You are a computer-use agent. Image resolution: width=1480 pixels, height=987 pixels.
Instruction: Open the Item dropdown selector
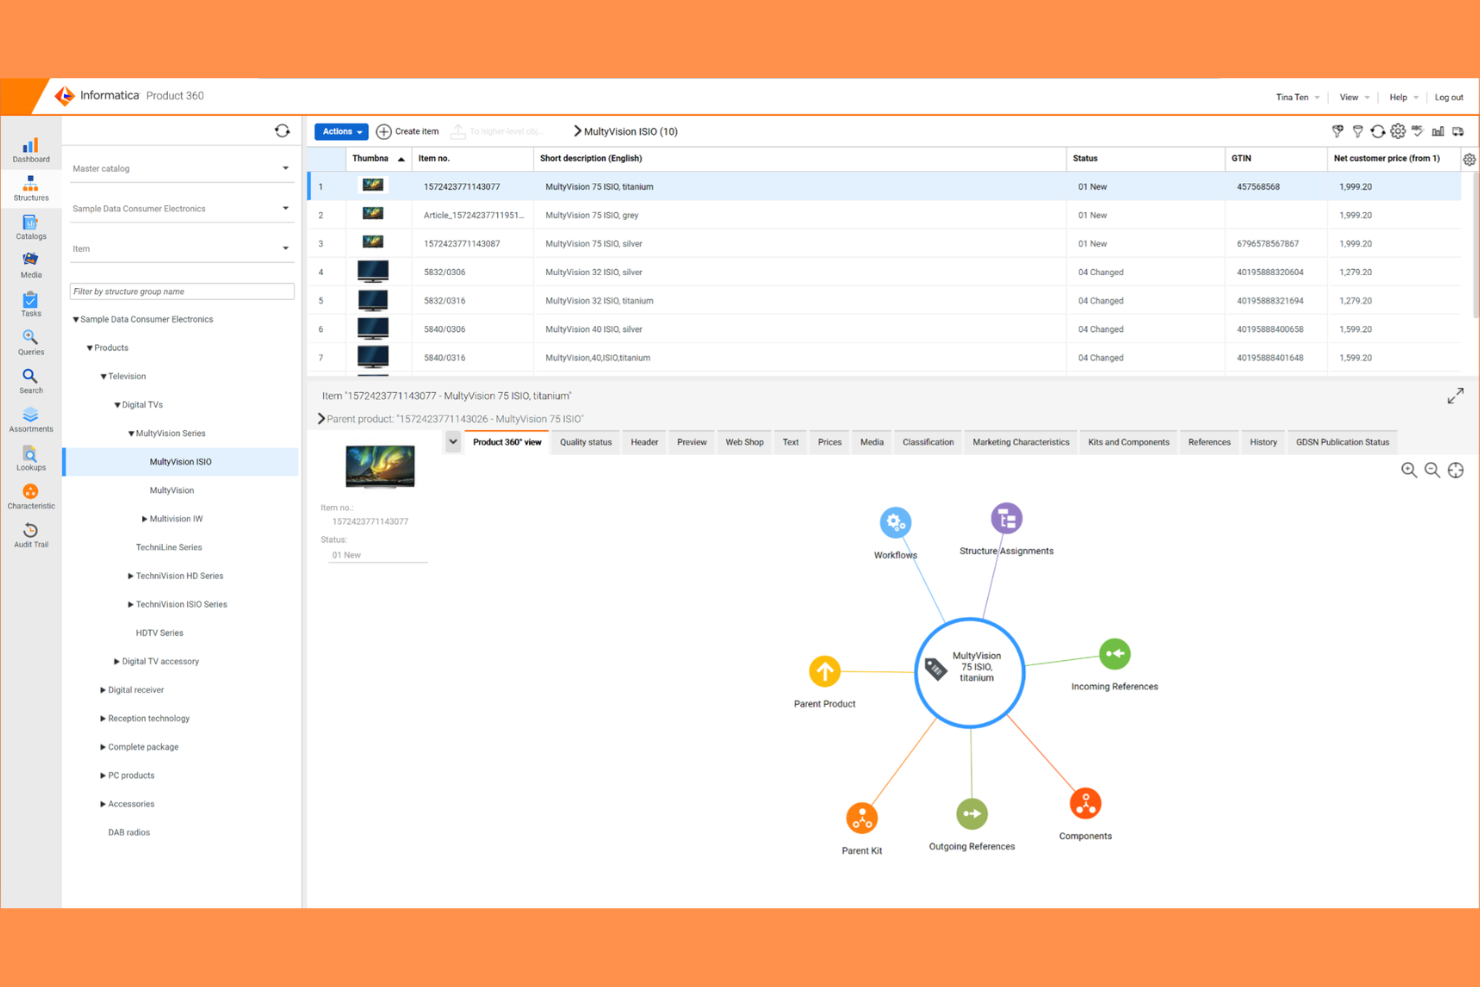pos(181,249)
